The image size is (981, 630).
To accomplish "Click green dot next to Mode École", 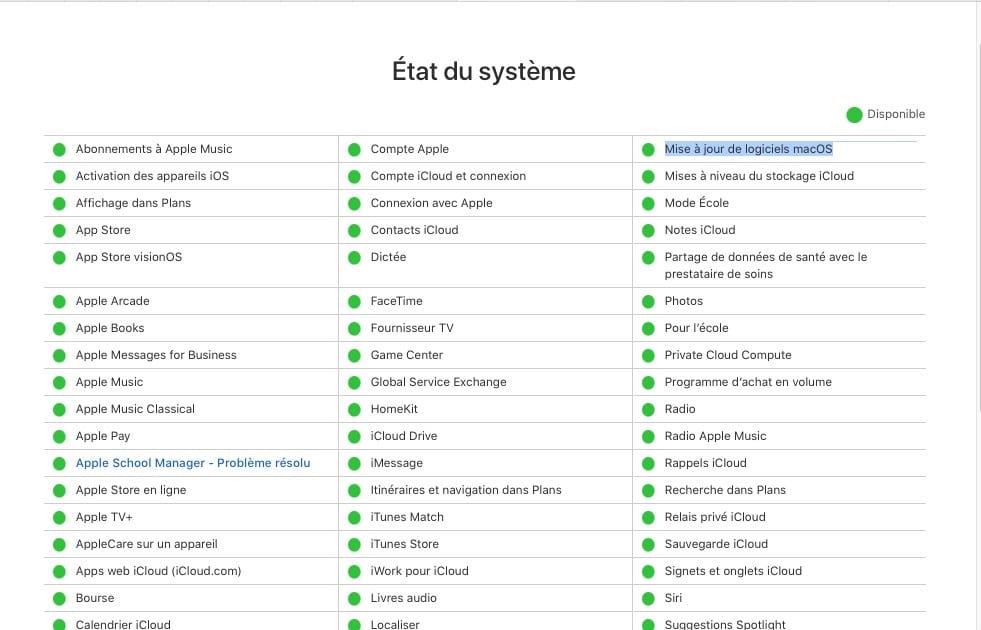I will tap(648, 203).
